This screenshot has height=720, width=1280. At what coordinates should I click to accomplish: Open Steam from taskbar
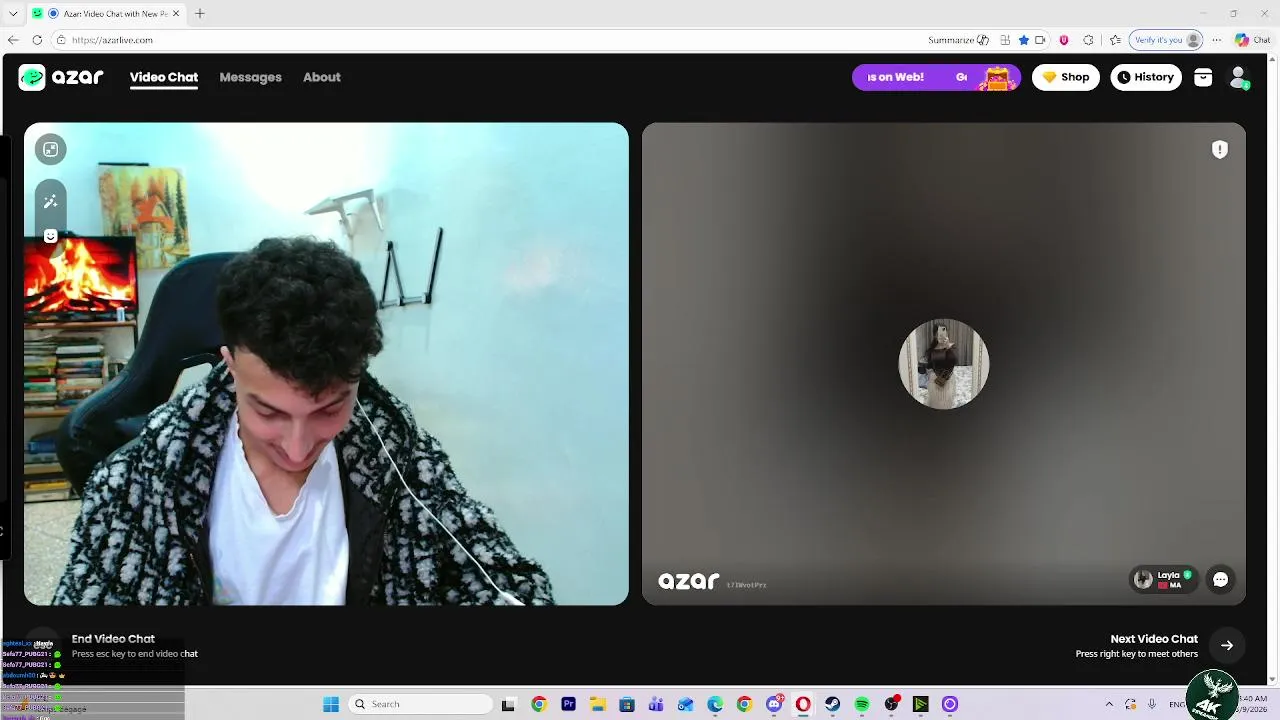pos(832,704)
